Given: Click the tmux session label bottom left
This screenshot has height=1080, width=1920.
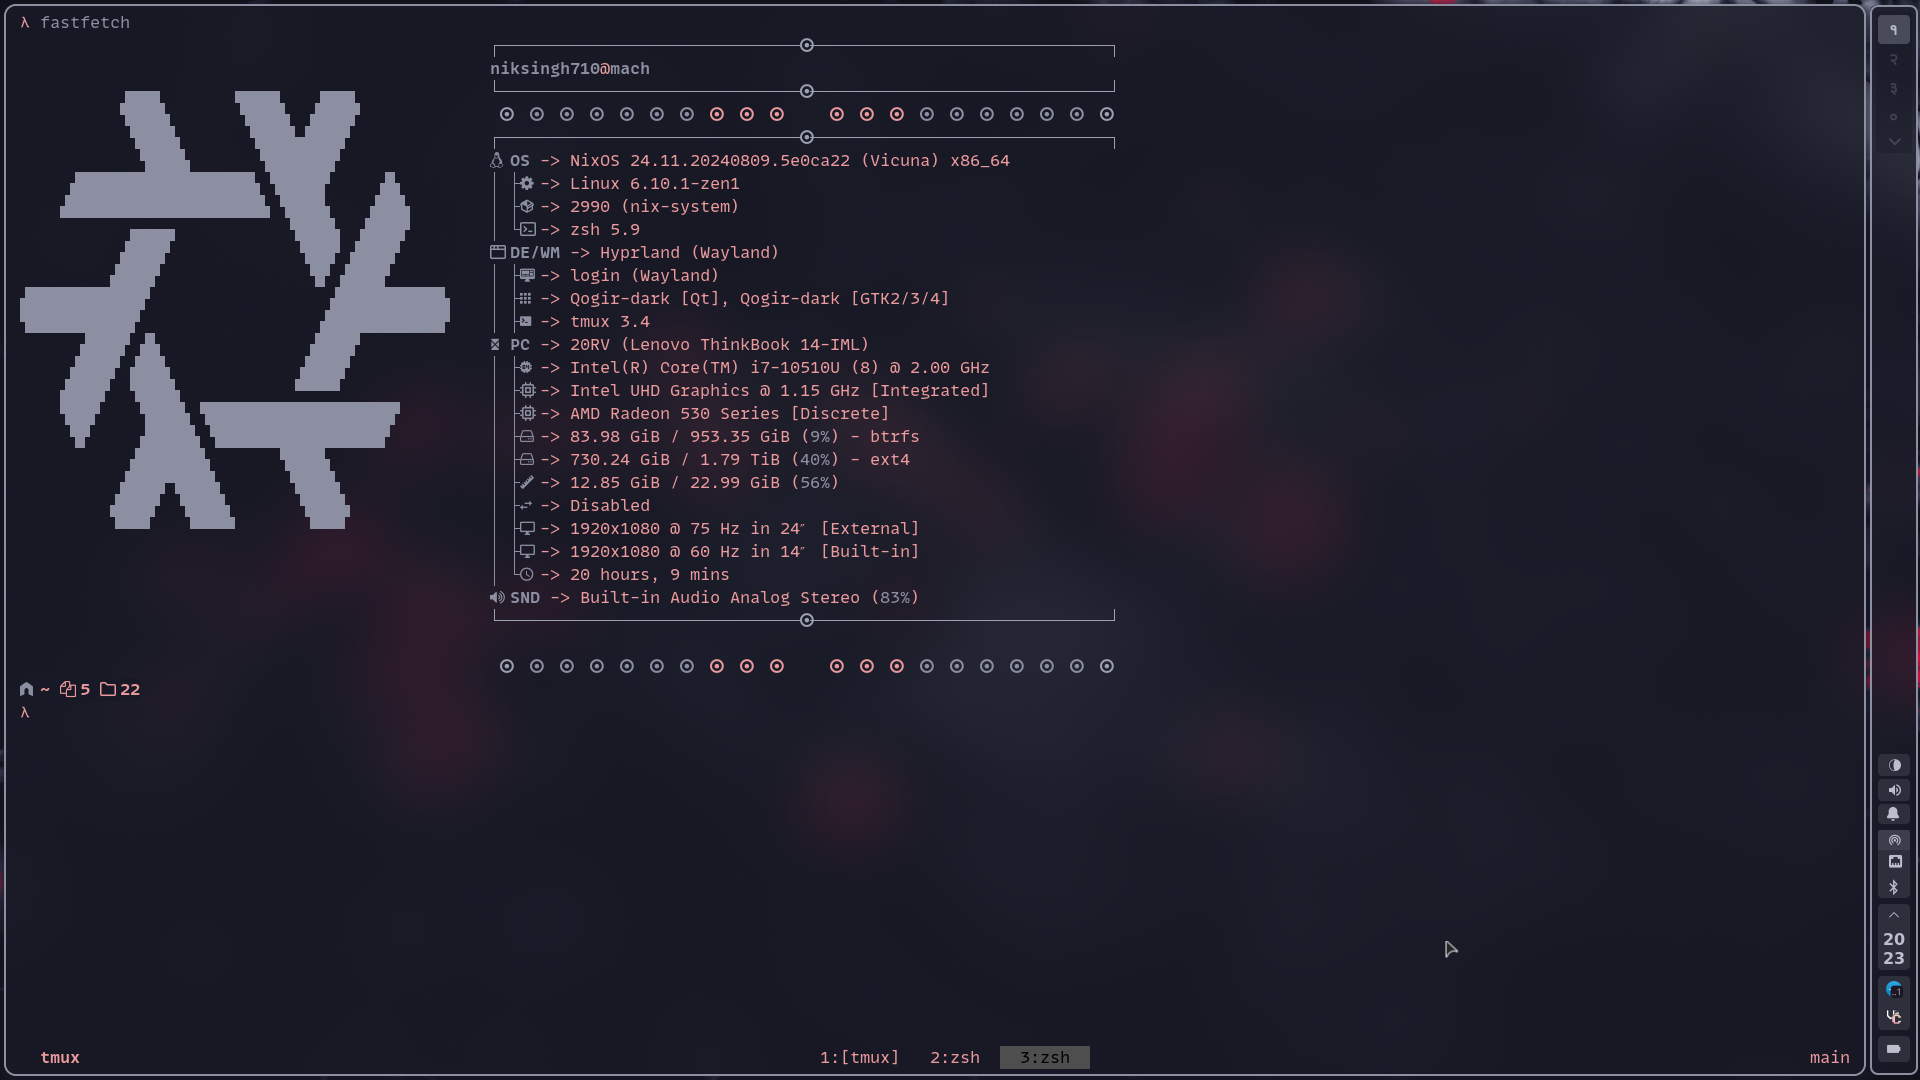Looking at the screenshot, I should pos(60,1057).
